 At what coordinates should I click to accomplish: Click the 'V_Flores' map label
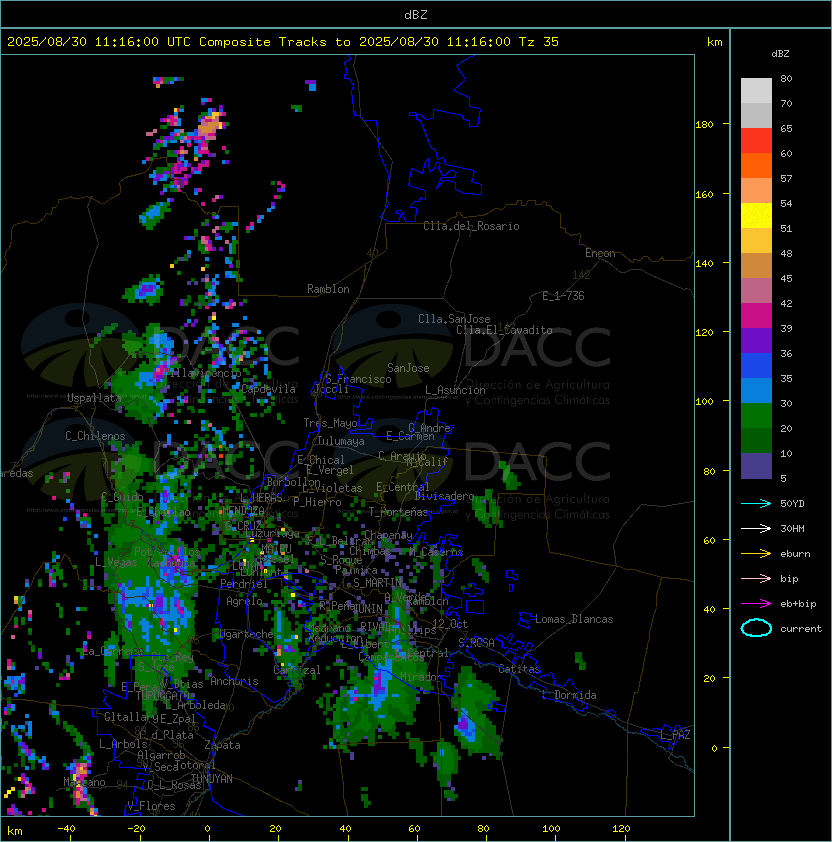(151, 806)
